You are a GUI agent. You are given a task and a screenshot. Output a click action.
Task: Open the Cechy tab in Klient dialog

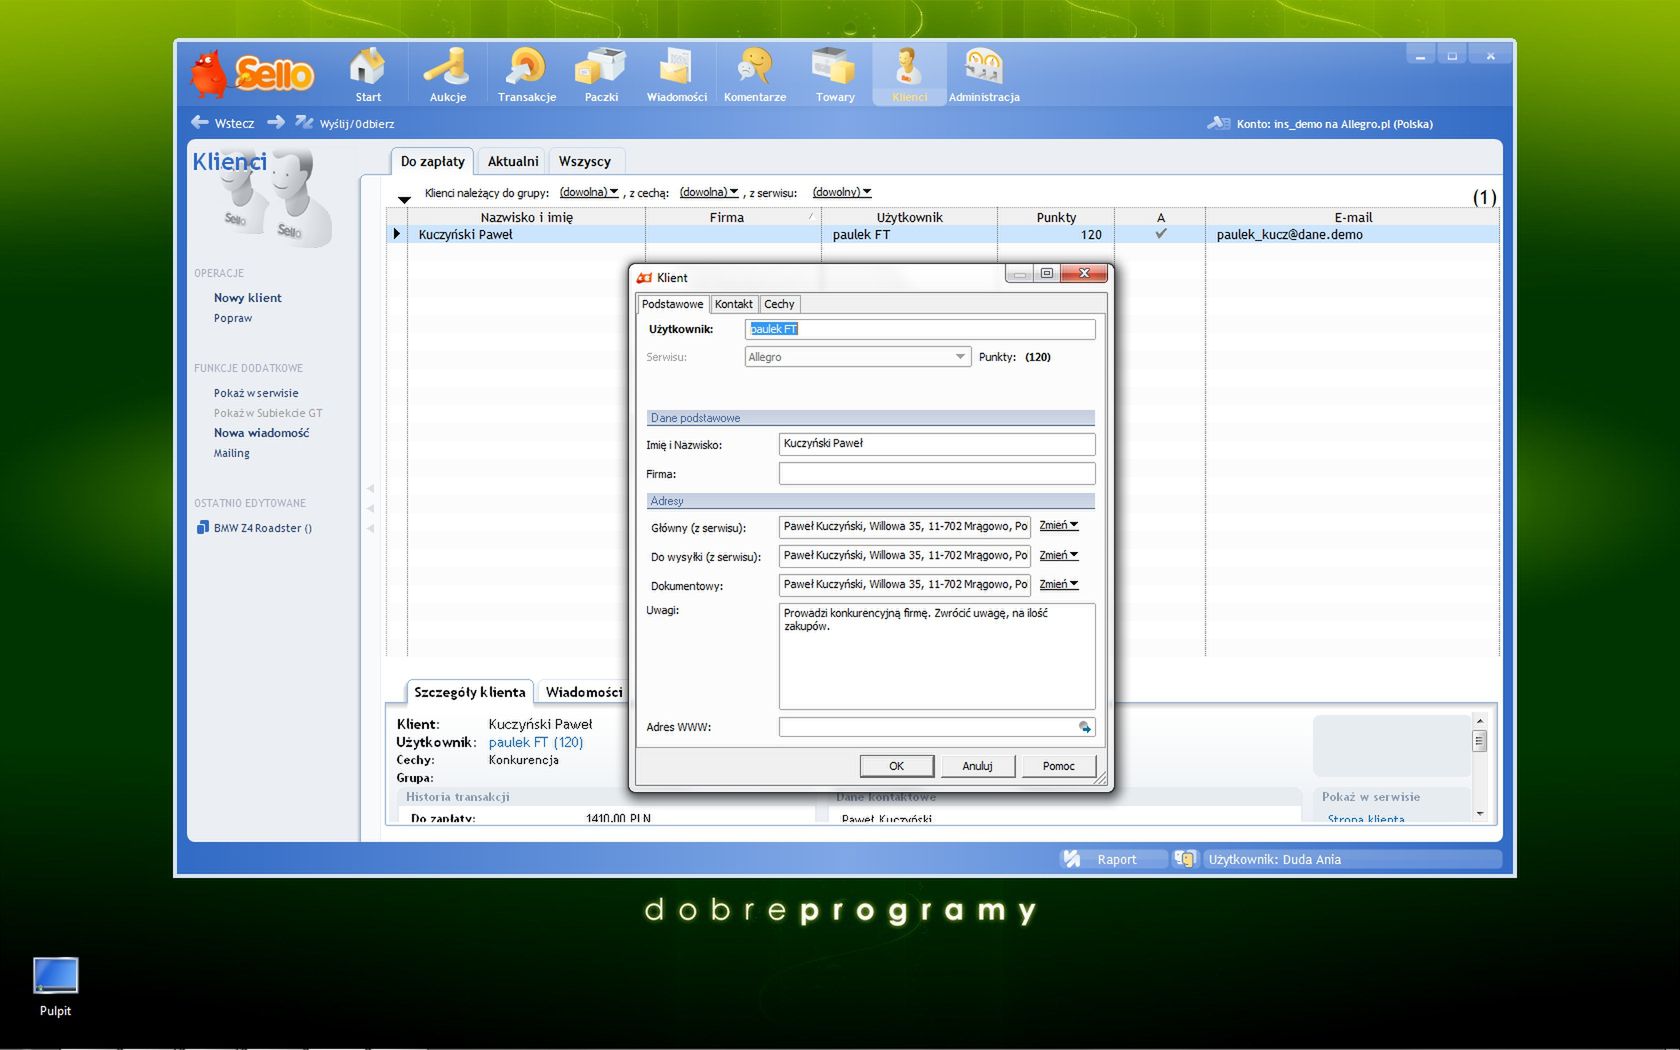click(x=780, y=304)
